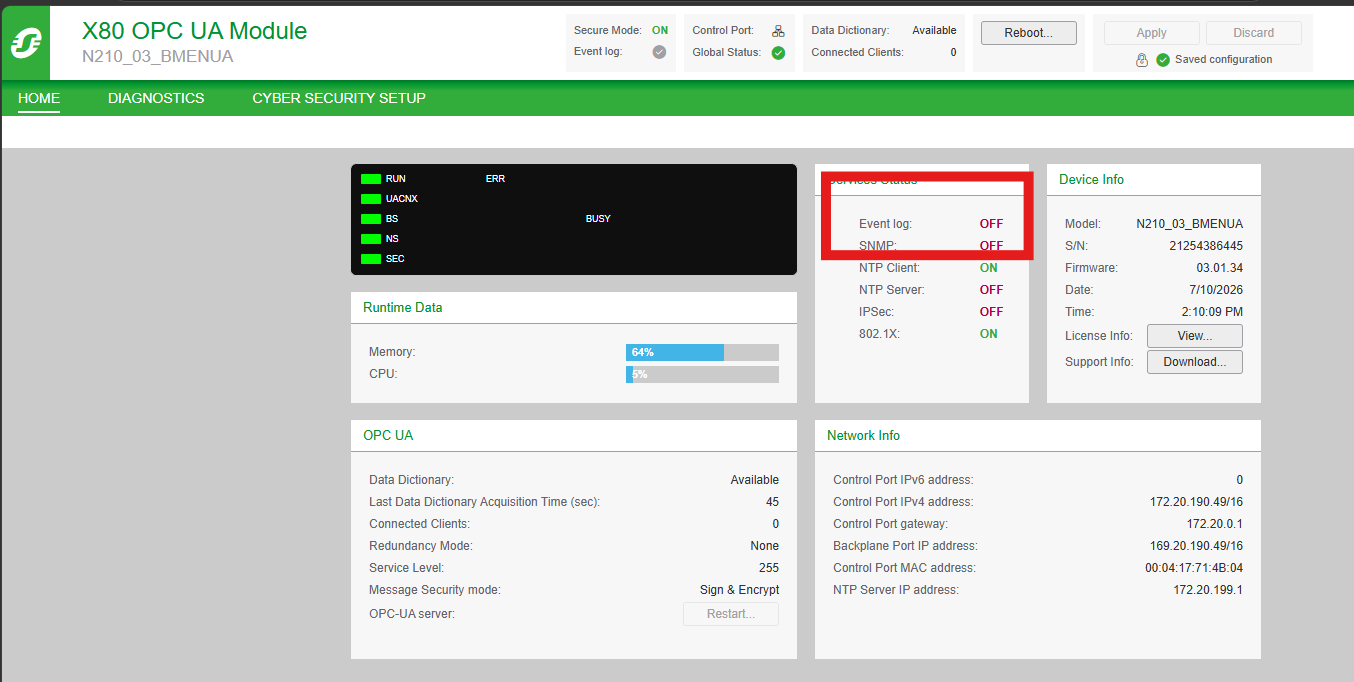Click the Global Status green check icon
Viewport: 1354px width, 682px height.
pyautogui.click(x=778, y=53)
